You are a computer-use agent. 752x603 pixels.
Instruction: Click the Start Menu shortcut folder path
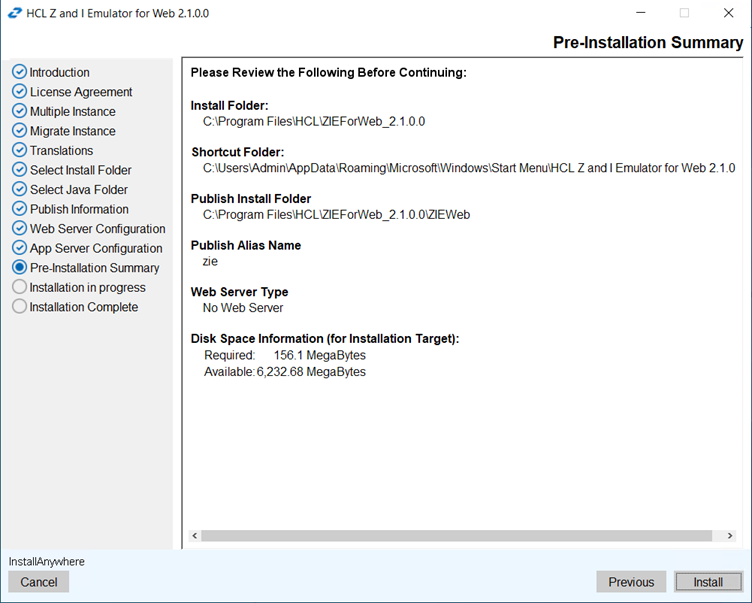click(469, 168)
